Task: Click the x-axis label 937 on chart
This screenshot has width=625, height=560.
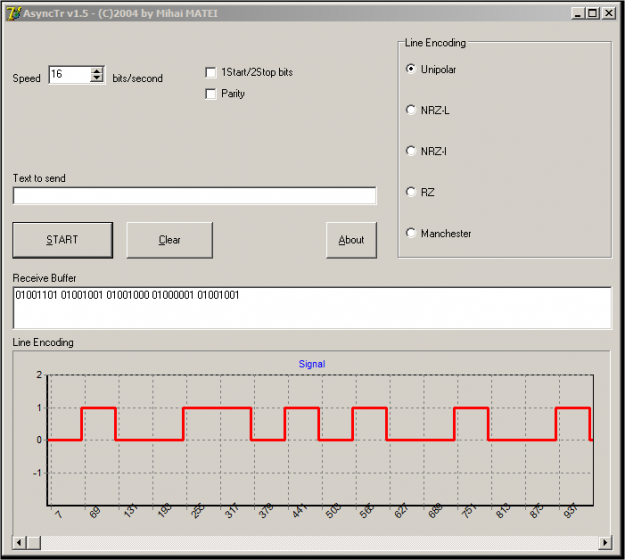Action: pyautogui.click(x=570, y=511)
